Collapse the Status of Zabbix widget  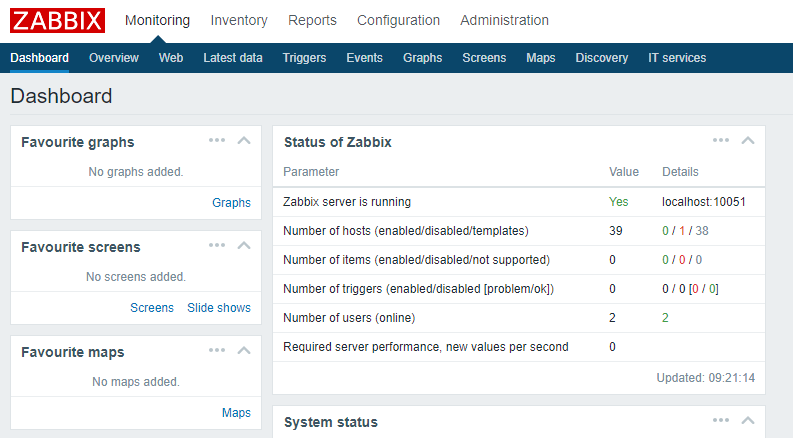pyautogui.click(x=748, y=141)
